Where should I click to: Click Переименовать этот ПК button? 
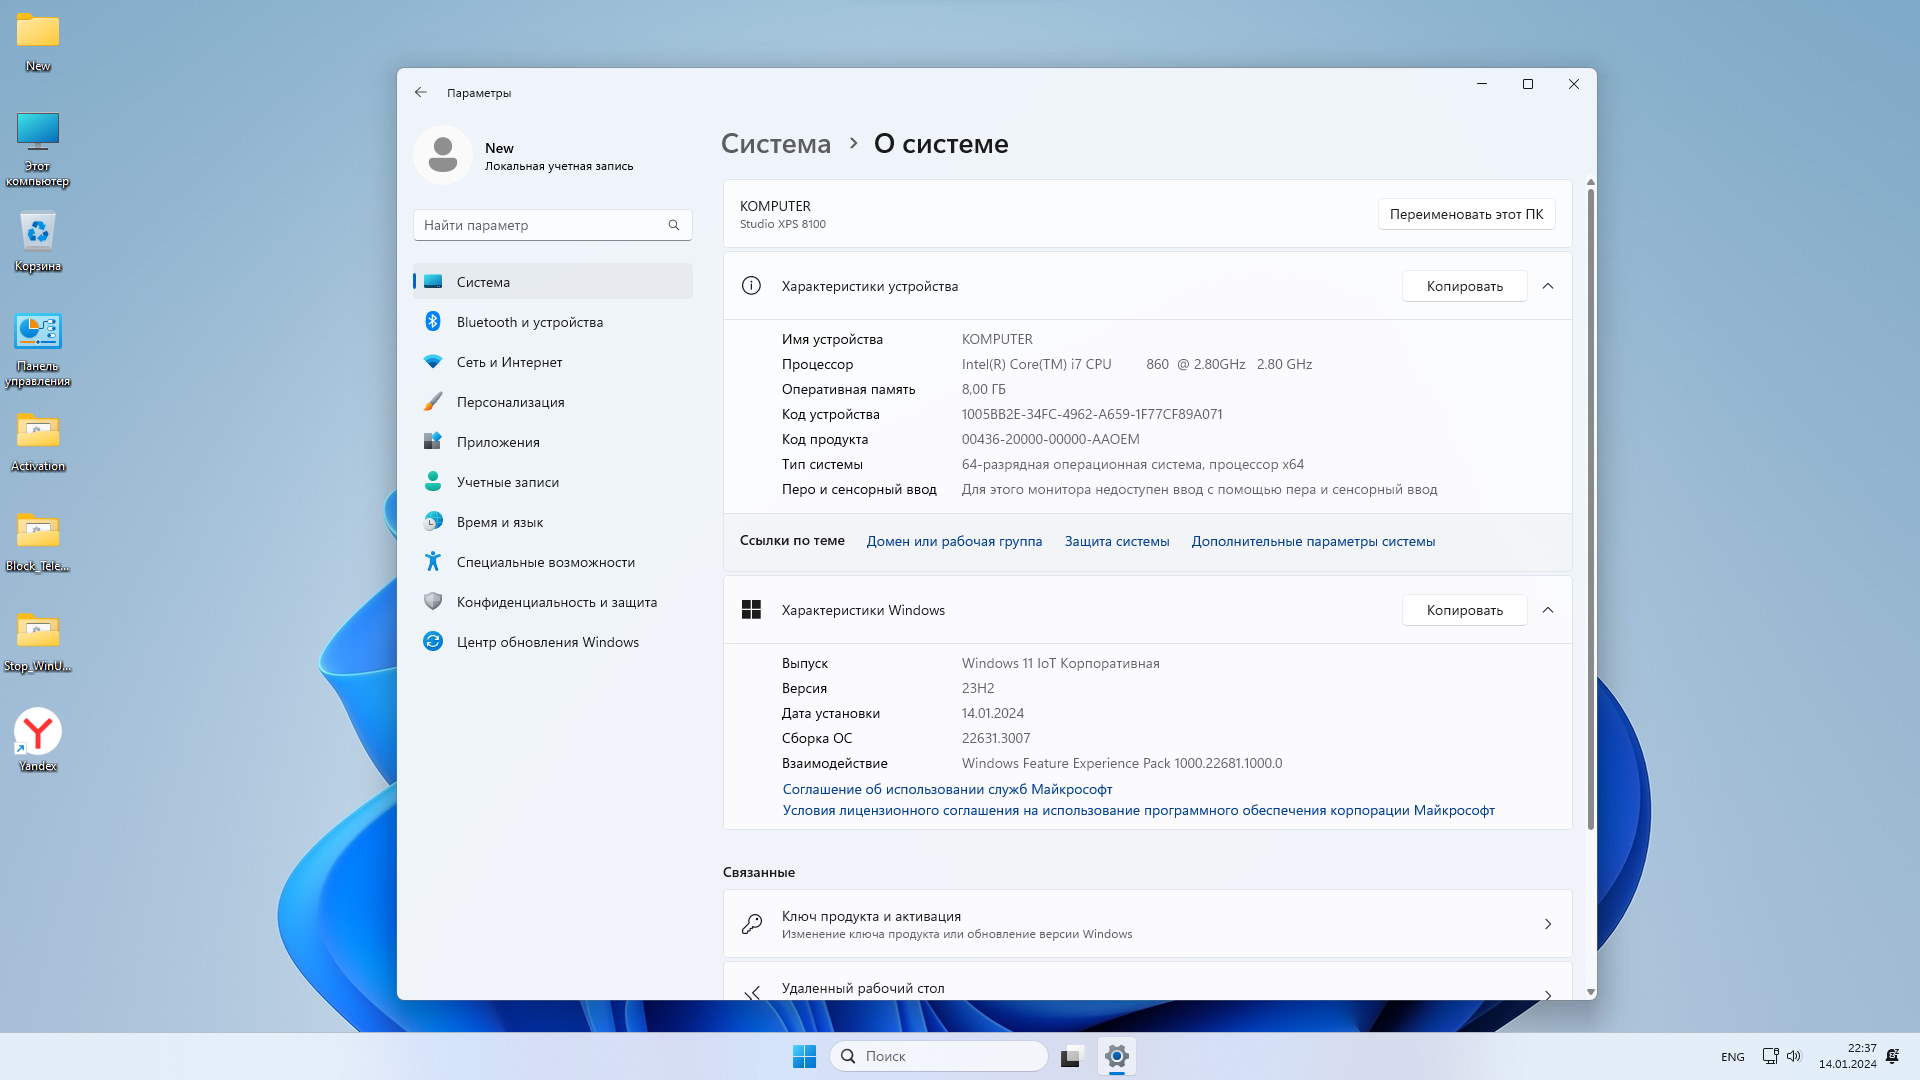(x=1466, y=214)
